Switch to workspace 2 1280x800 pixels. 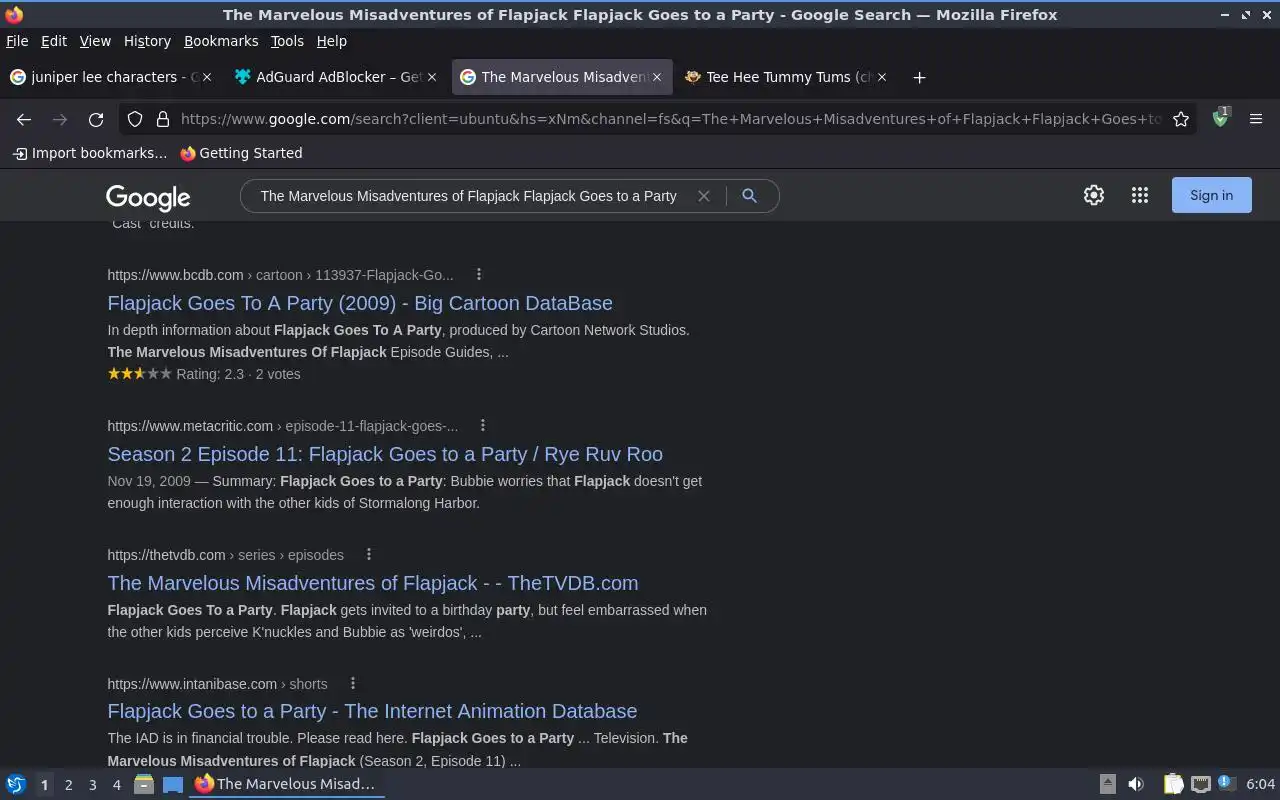68,785
